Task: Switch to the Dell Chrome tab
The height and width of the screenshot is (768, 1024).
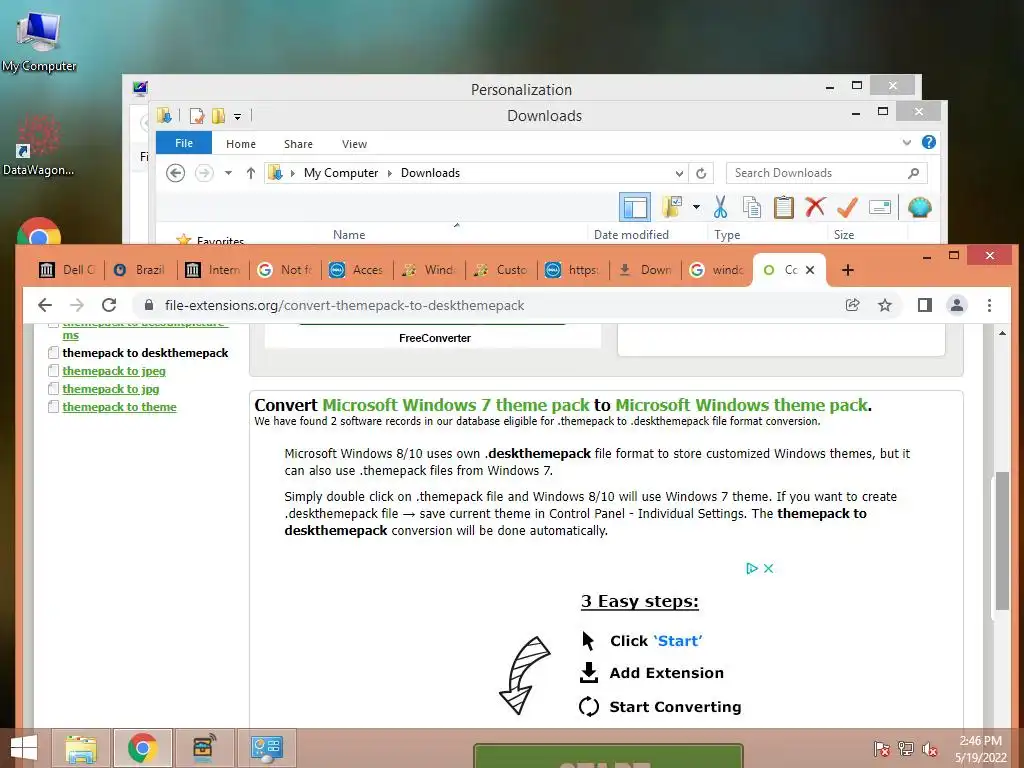Action: [x=68, y=270]
